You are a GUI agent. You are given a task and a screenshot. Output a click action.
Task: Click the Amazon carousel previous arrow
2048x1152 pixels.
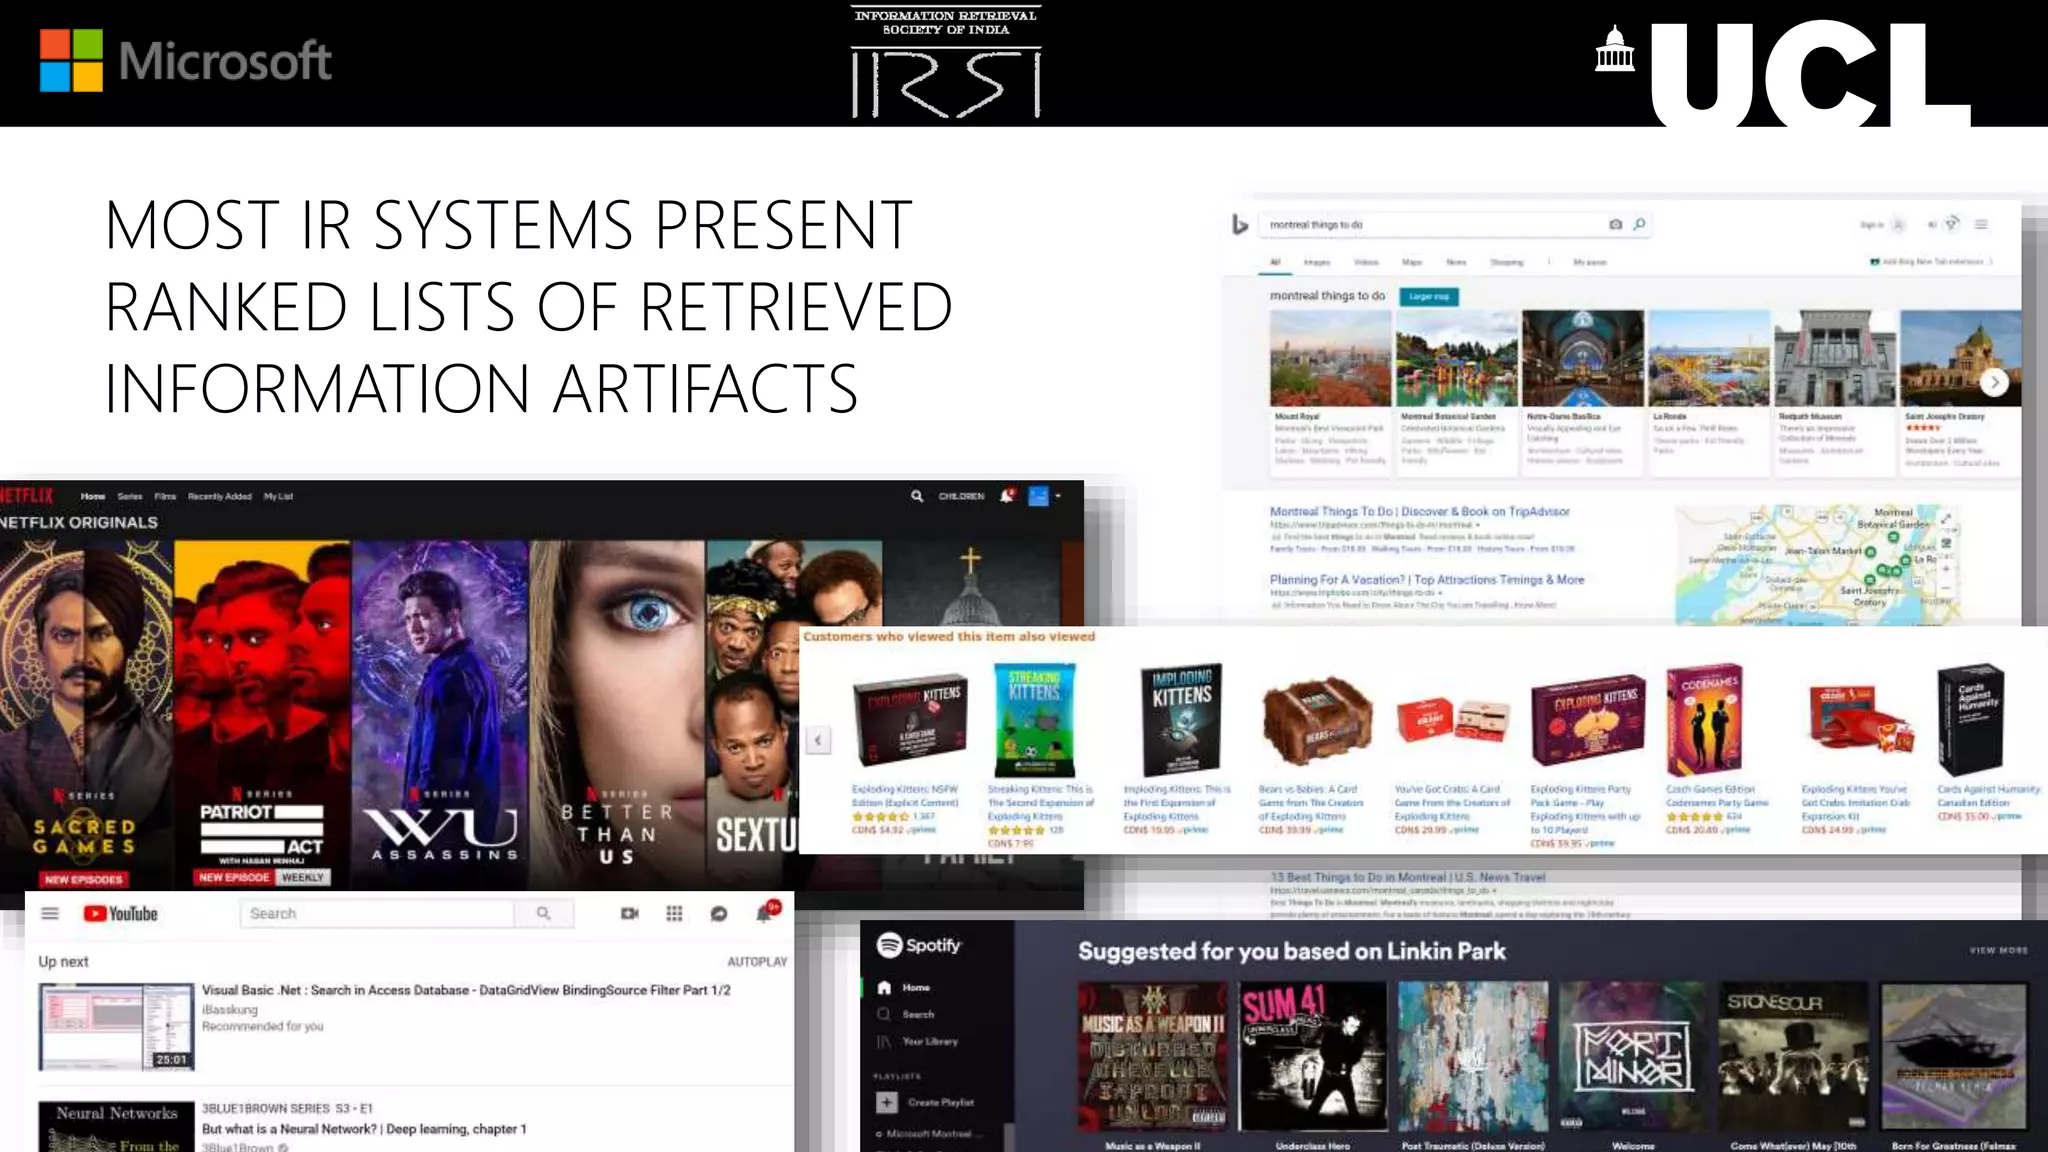click(x=818, y=740)
